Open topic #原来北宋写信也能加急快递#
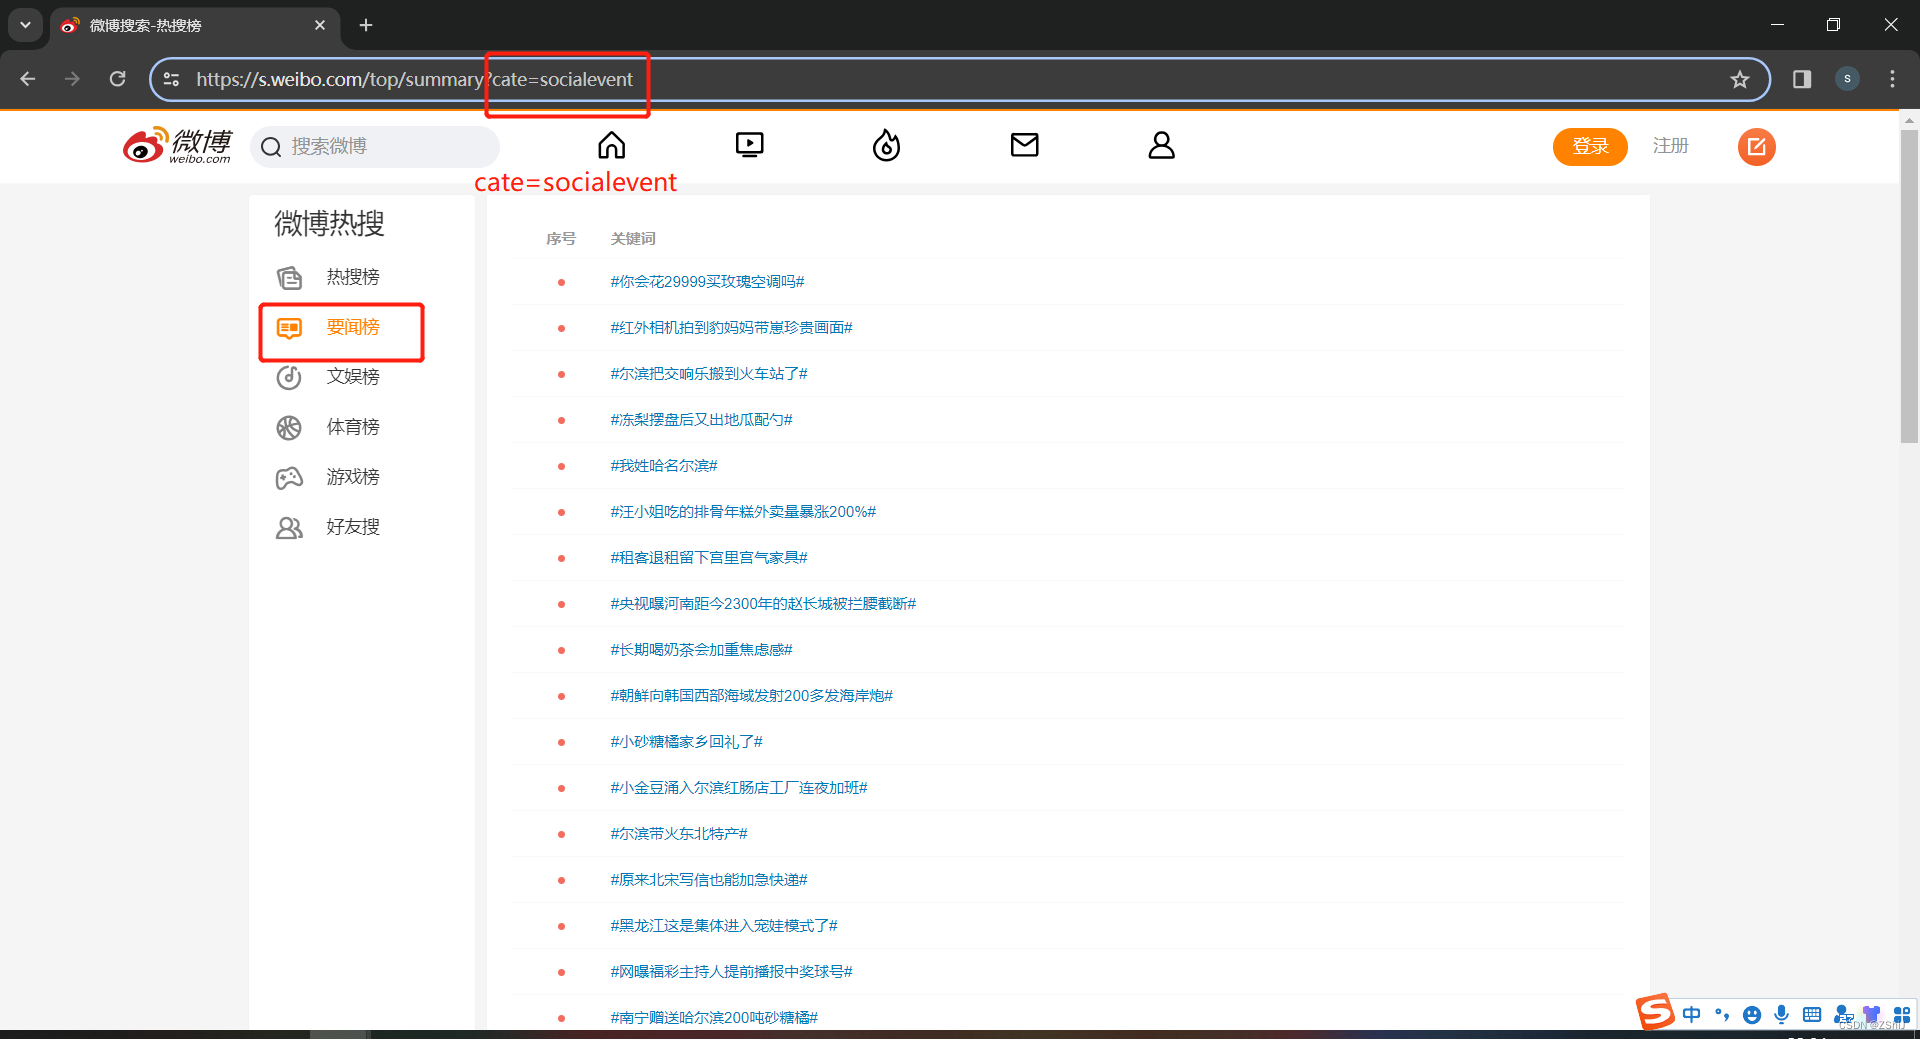This screenshot has height=1039, width=1920. (x=709, y=880)
